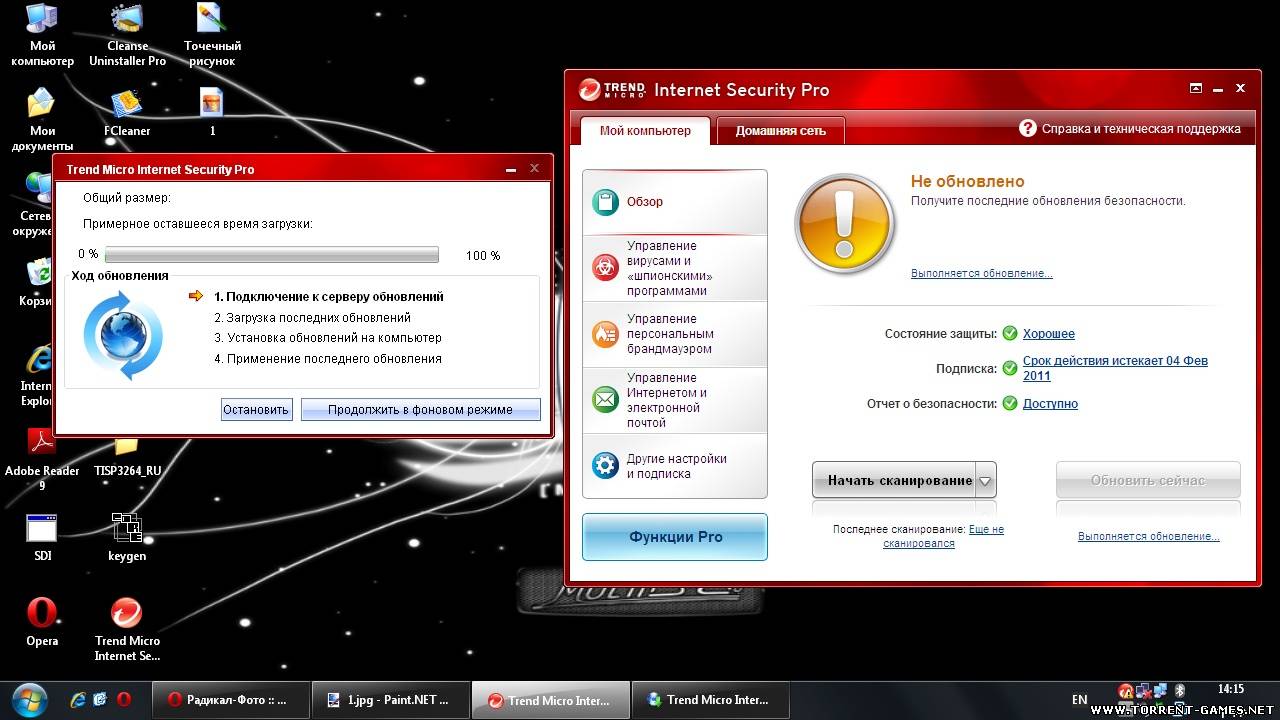Click Internet Explorer quick launch icon in taskbar
The height and width of the screenshot is (720, 1280).
click(78, 700)
